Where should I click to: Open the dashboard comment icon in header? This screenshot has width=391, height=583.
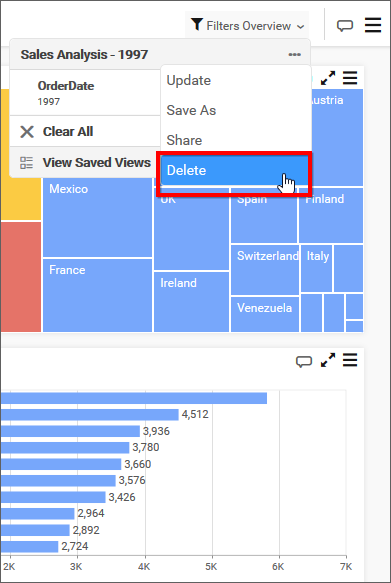345,26
